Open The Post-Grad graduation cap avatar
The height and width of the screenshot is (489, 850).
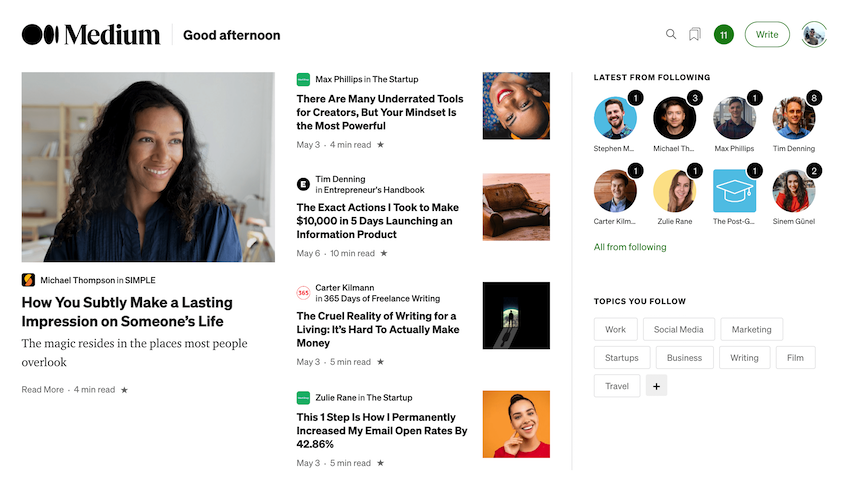[x=734, y=191]
